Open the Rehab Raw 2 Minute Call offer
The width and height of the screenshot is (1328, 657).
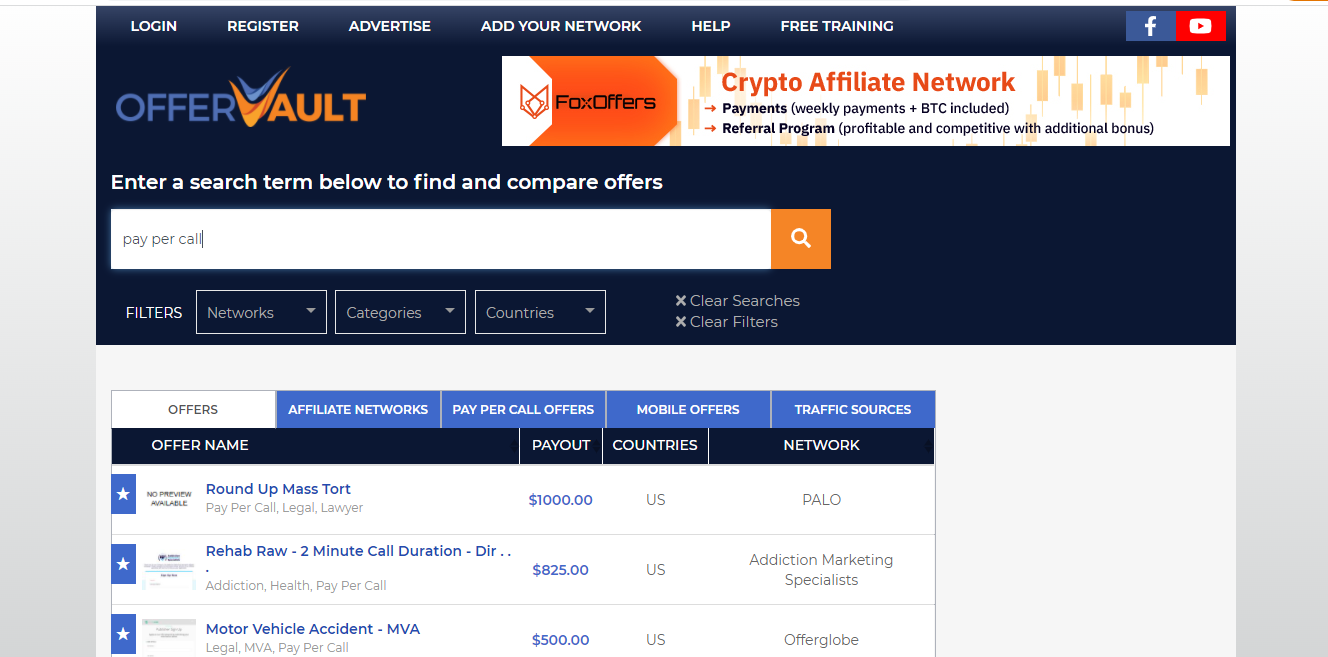coord(358,551)
